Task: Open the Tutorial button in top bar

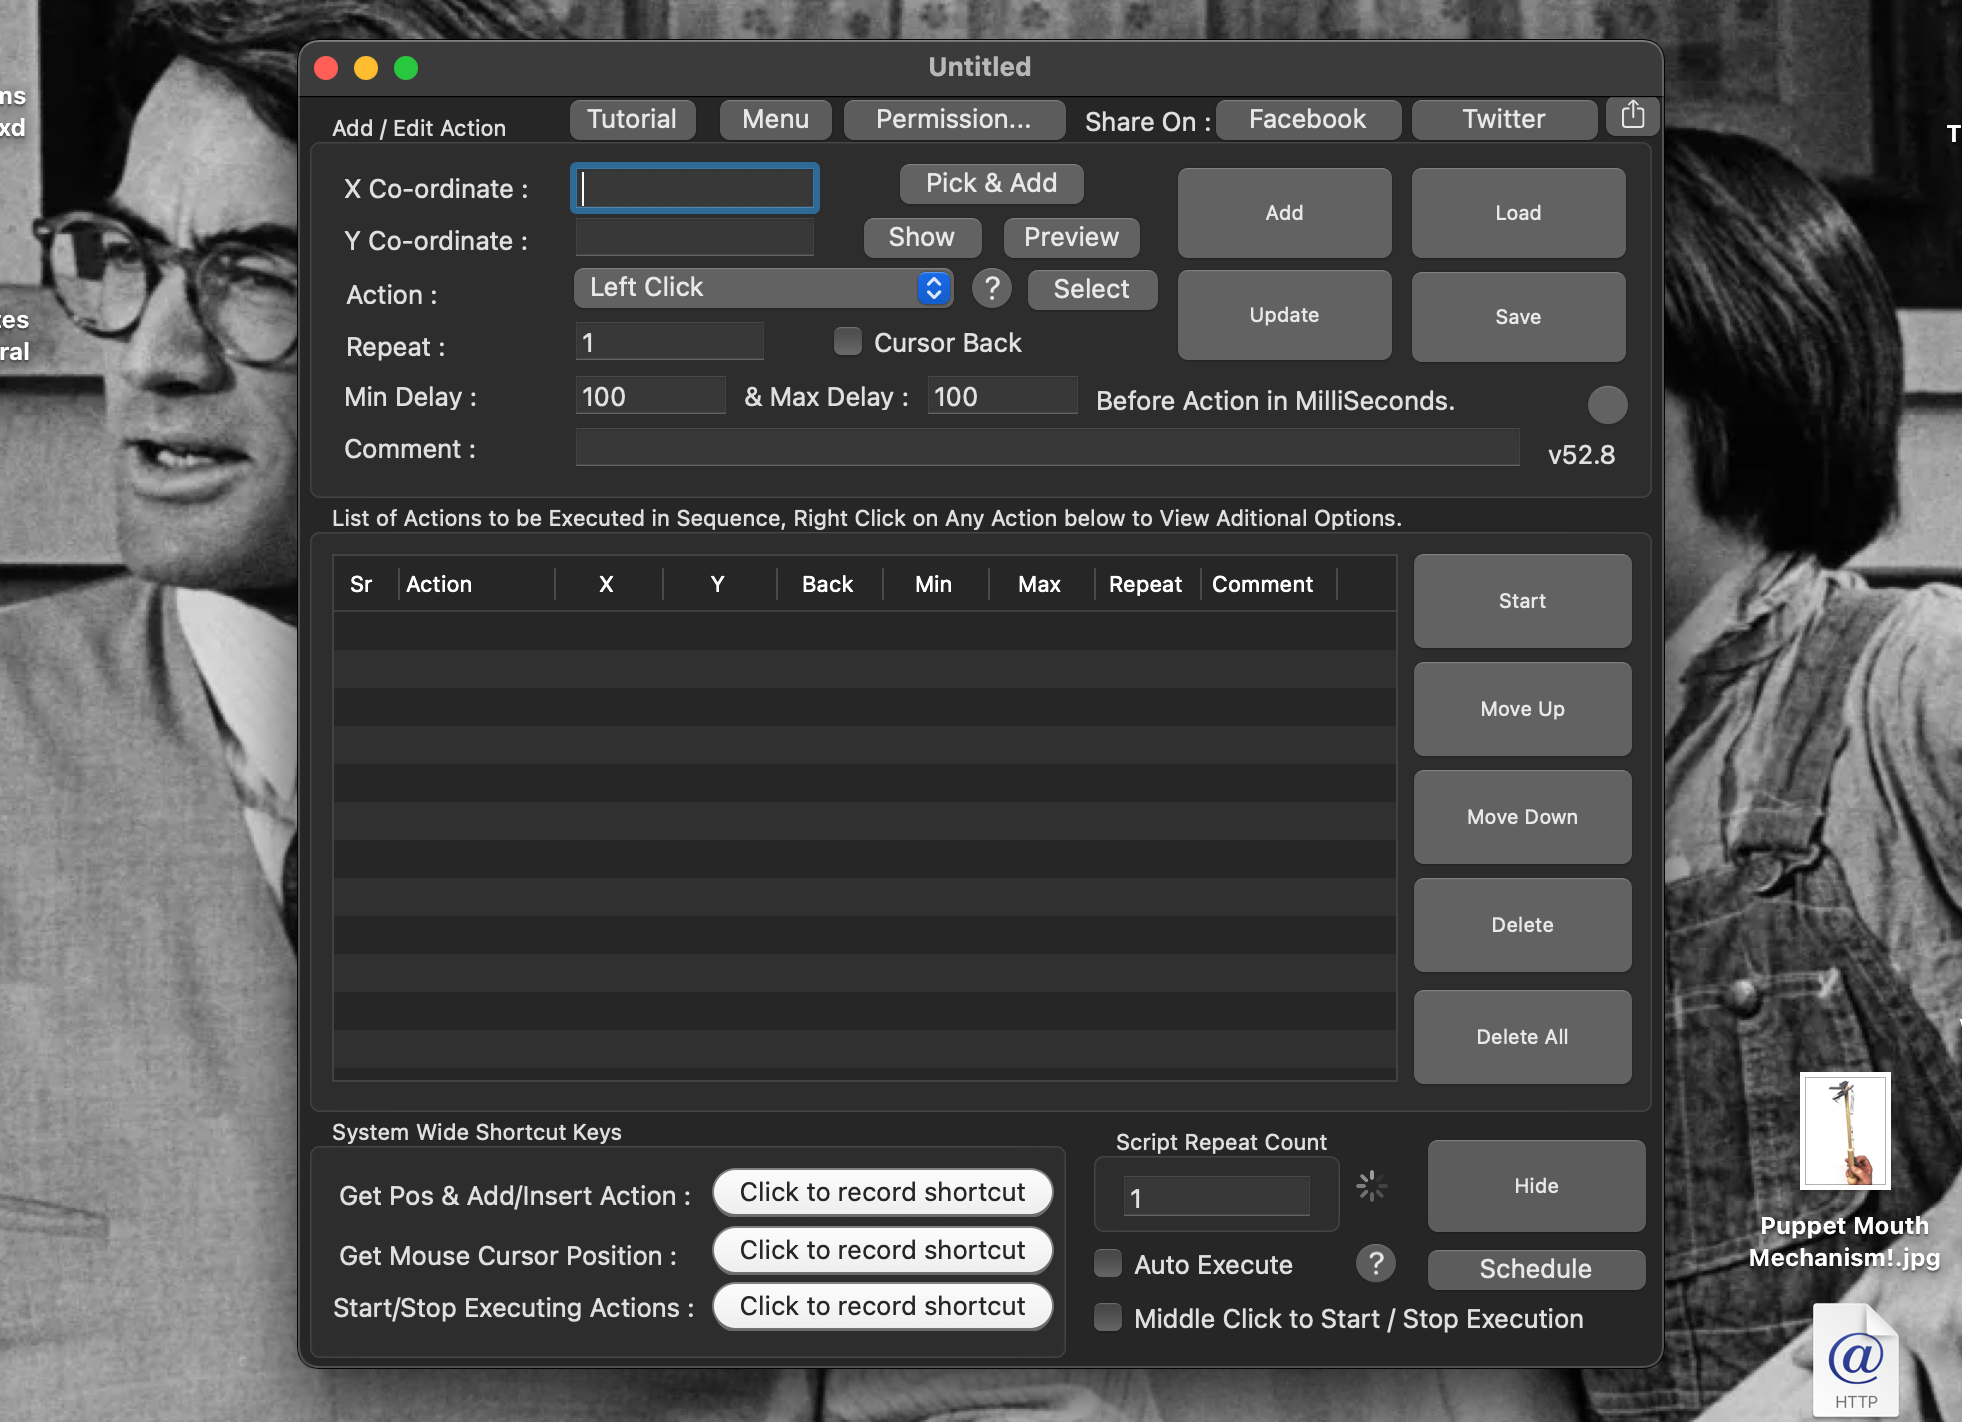Action: [631, 120]
